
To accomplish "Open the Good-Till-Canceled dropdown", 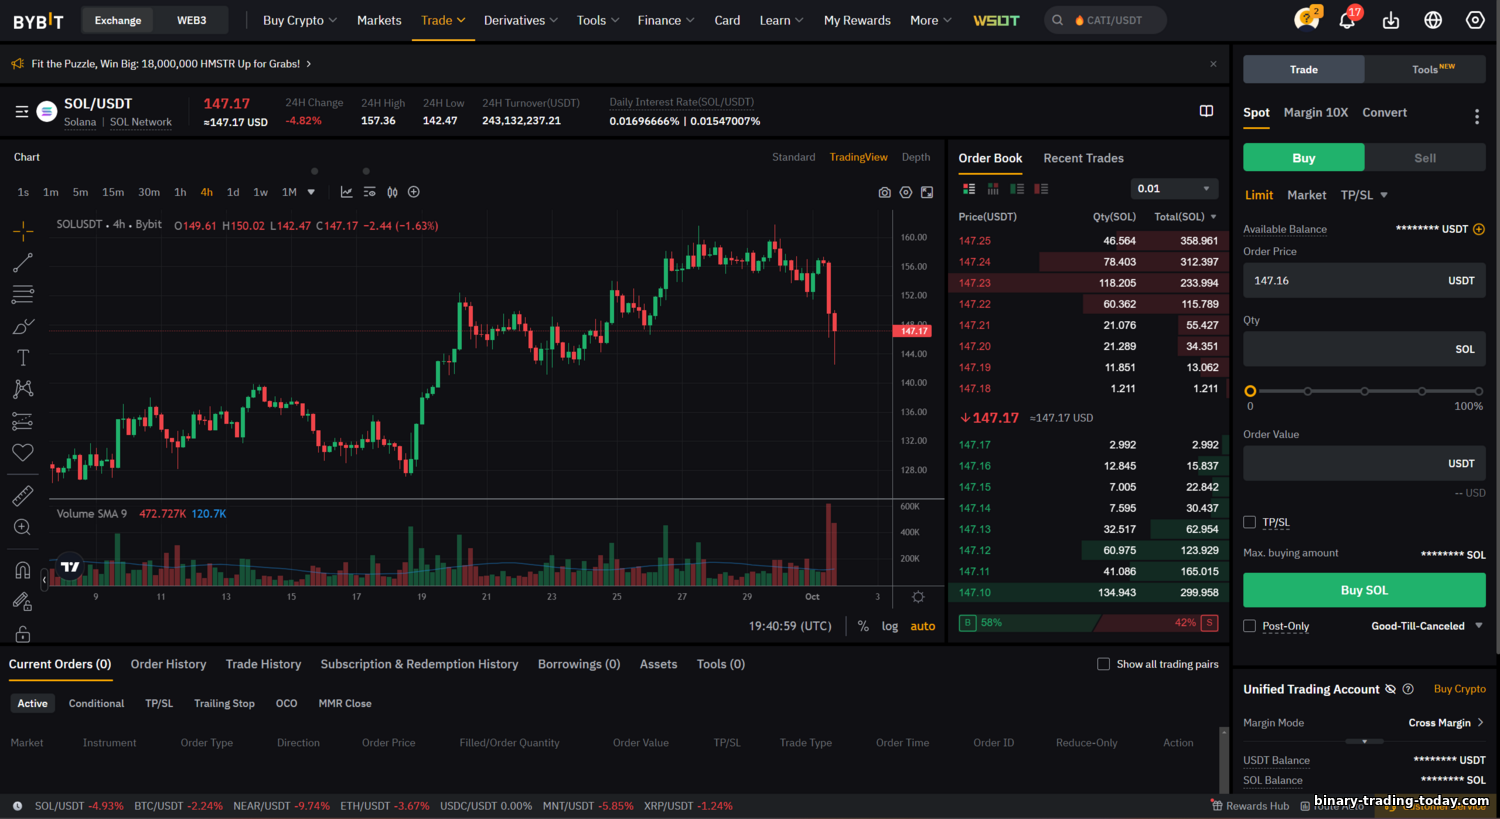I will [1427, 626].
